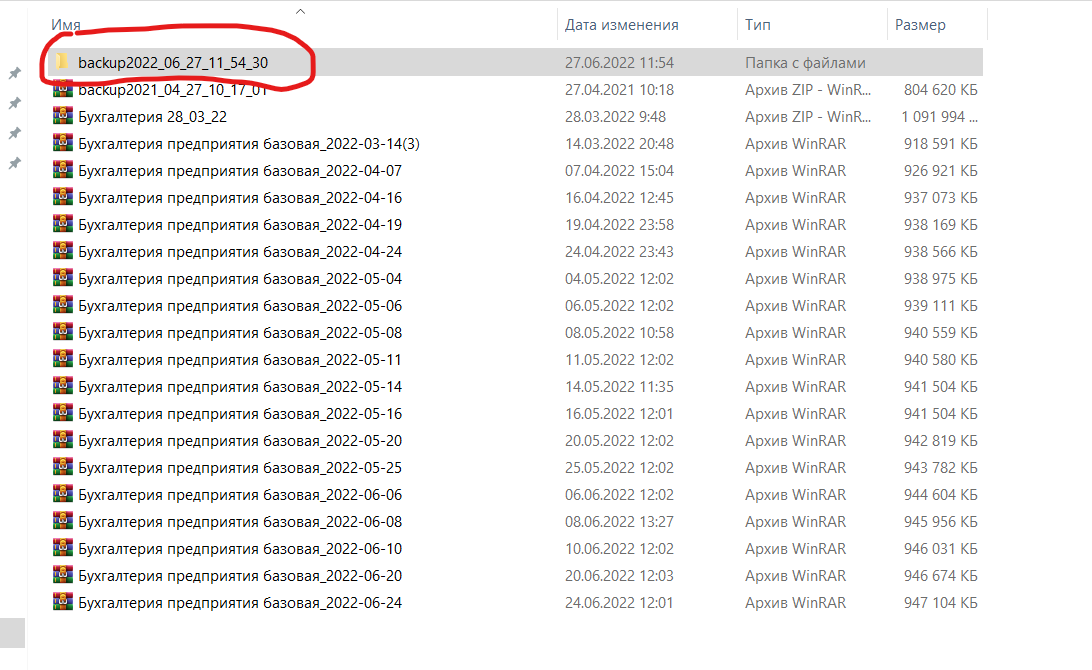Viewport: 1092px width, 670px height.
Task: Select file Бухгалтерия предприятия базовая_2022-05-11
Action: point(239,360)
